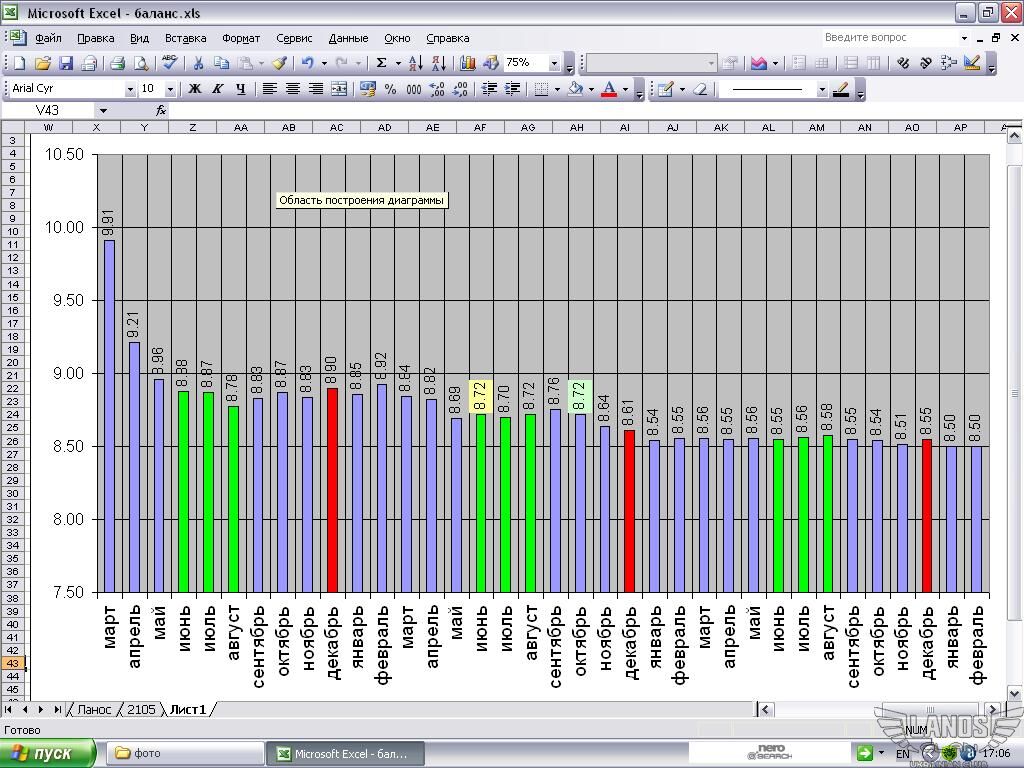1024x768 pixels.
Task: Open the Вставка menu
Action: coord(185,38)
